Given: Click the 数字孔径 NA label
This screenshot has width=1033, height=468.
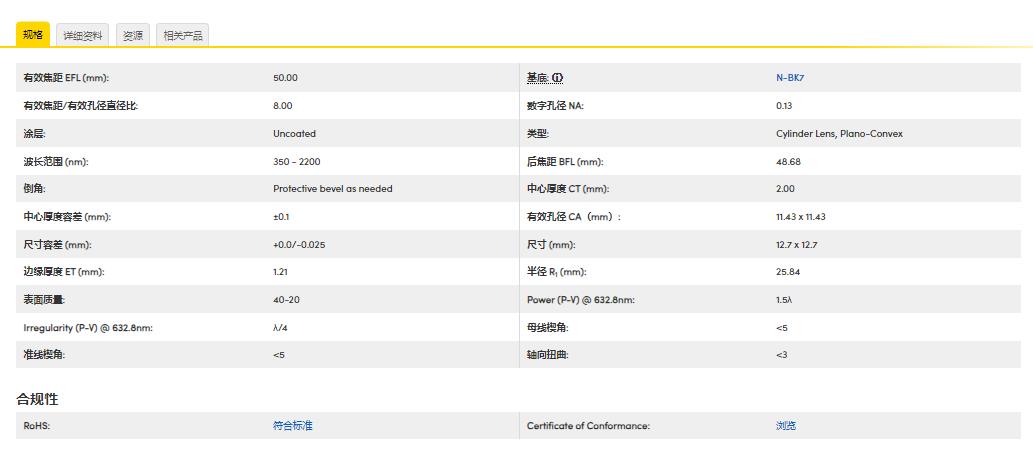Looking at the screenshot, I should 555,105.
